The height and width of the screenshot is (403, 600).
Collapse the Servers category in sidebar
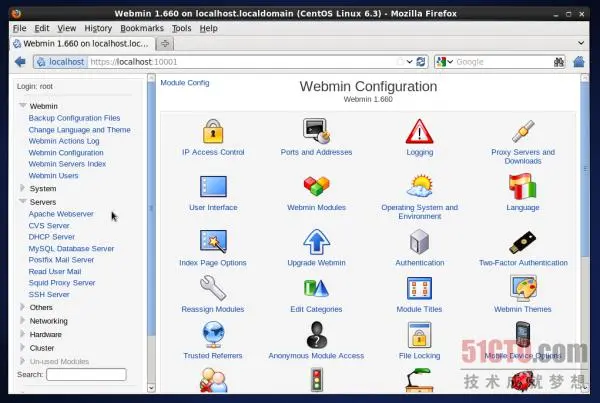tap(23, 201)
